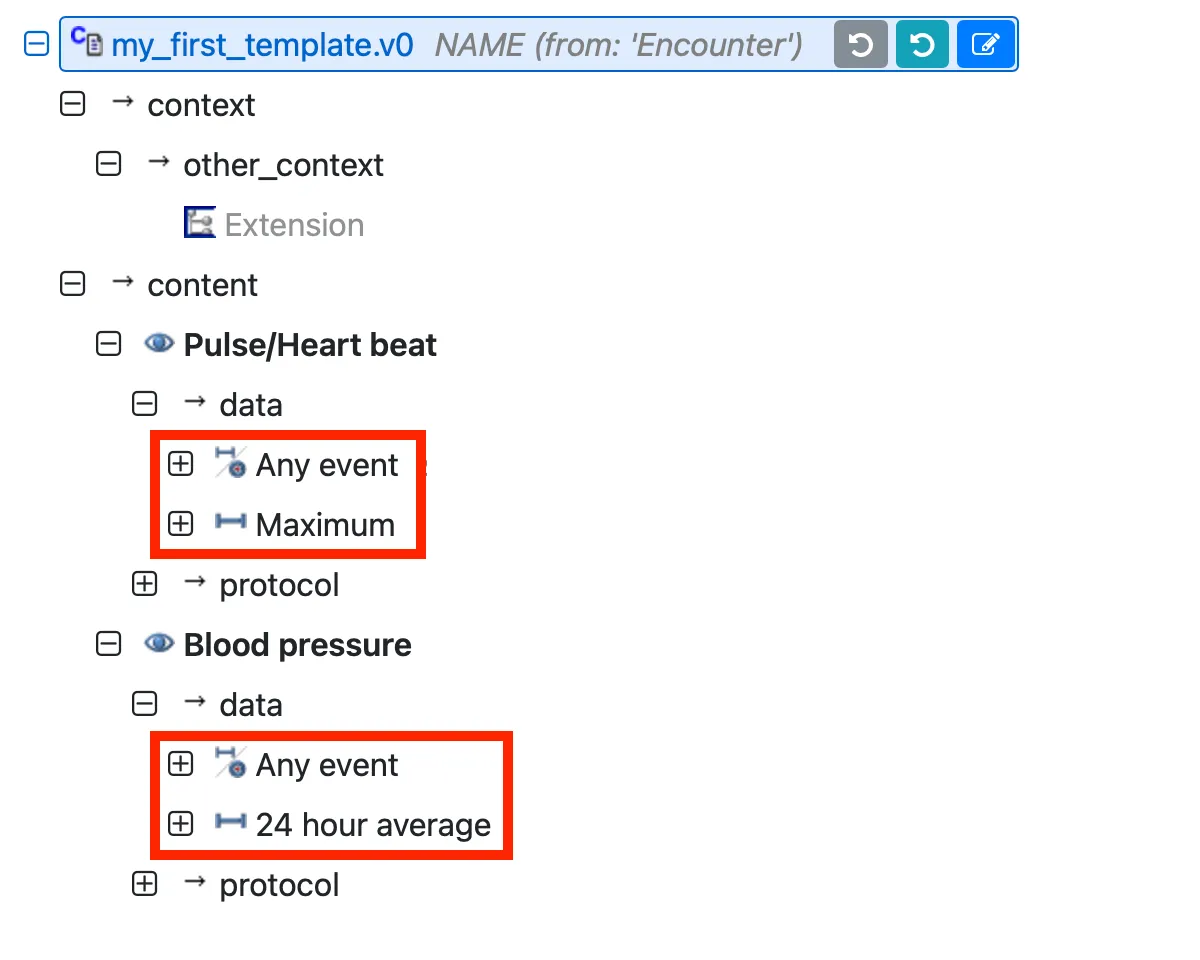Click the gray undo arrow button
This screenshot has width=1200, height=960.
click(x=861, y=45)
